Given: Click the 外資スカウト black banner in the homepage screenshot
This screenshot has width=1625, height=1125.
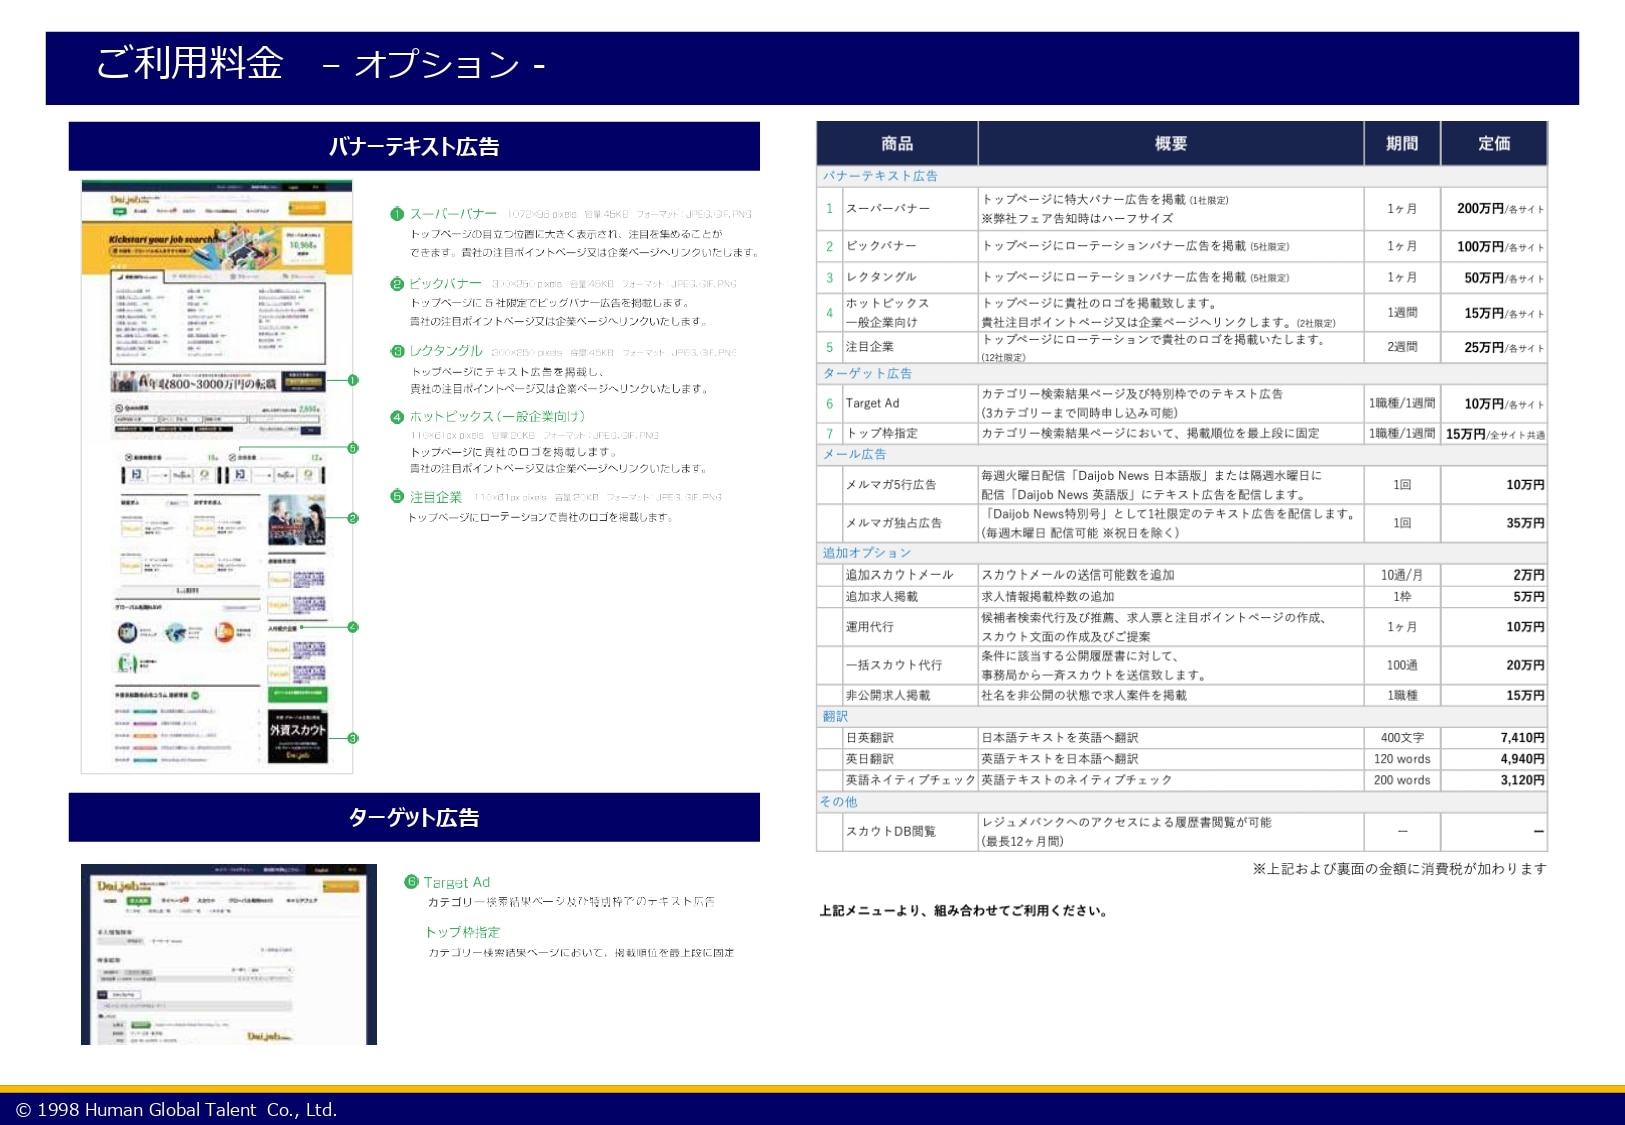Looking at the screenshot, I should pos(297,737).
